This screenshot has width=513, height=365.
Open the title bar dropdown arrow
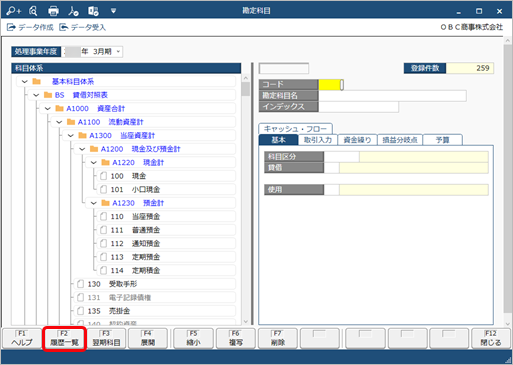click(113, 11)
